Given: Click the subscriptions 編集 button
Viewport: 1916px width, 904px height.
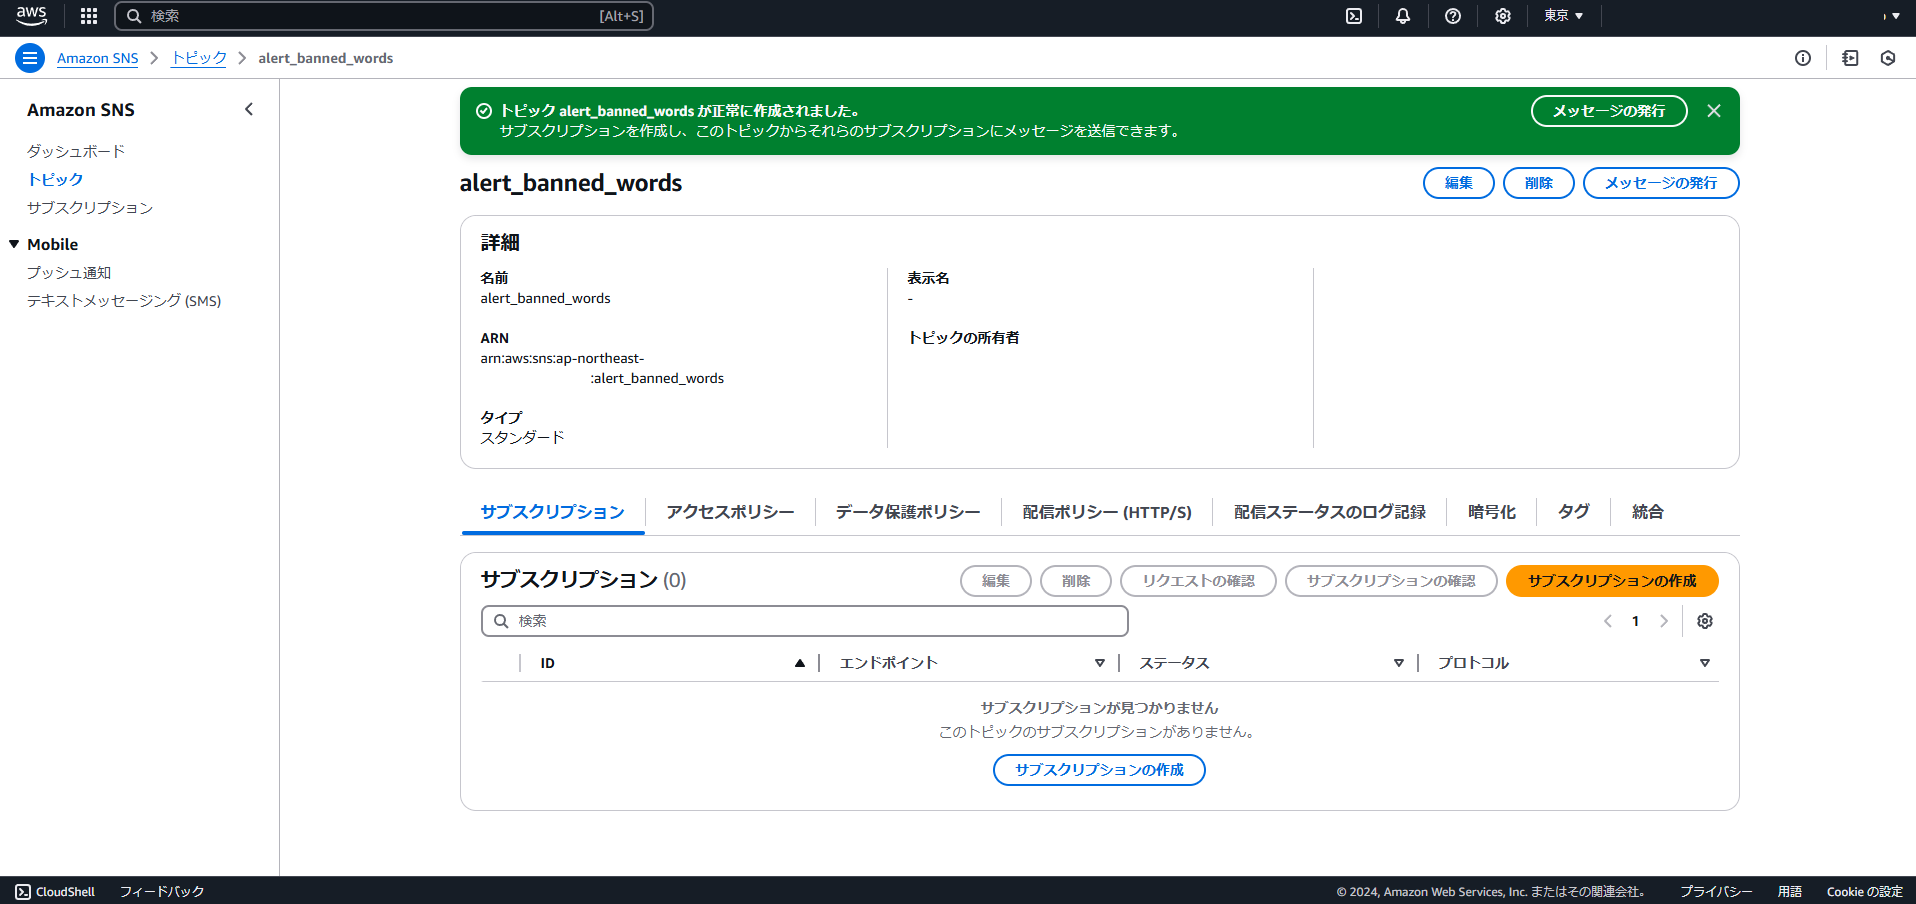Looking at the screenshot, I should point(996,581).
